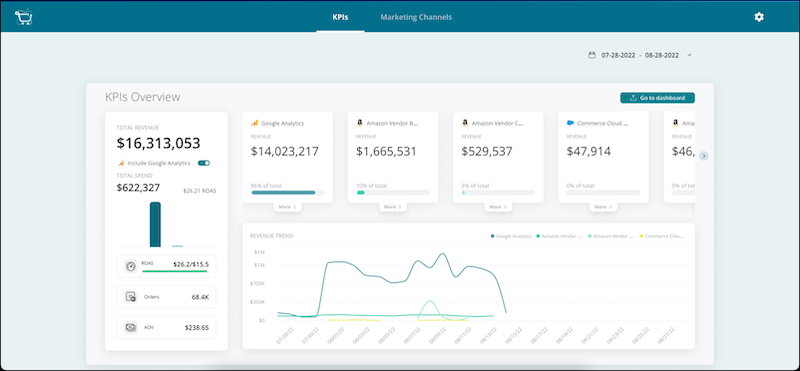Screen dimensions: 800x371
Task: Open the settings gear icon
Action: click(759, 17)
